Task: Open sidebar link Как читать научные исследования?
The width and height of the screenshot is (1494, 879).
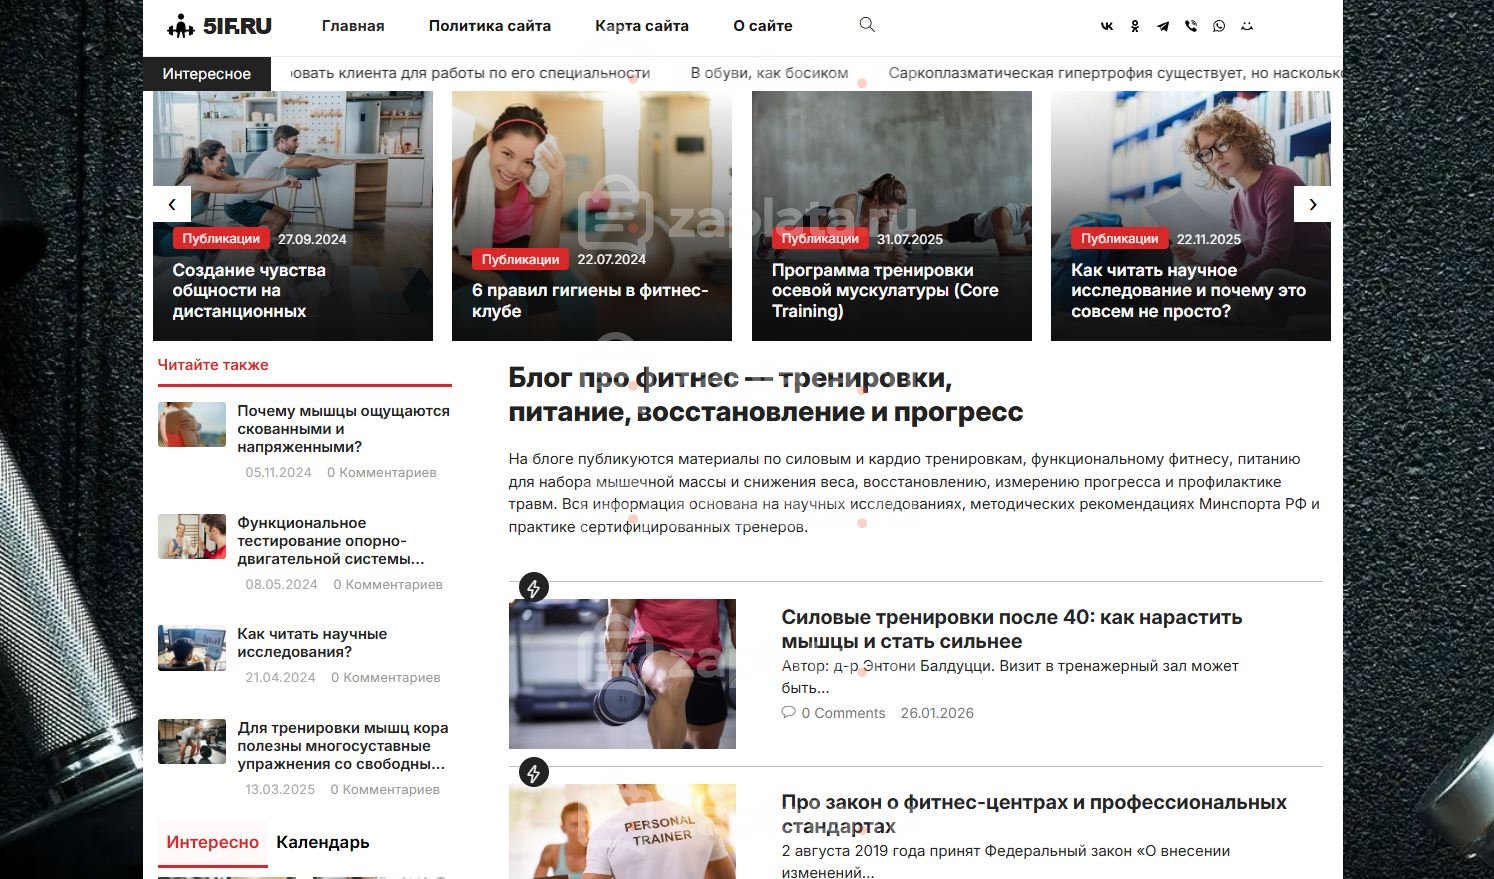Action: click(312, 643)
